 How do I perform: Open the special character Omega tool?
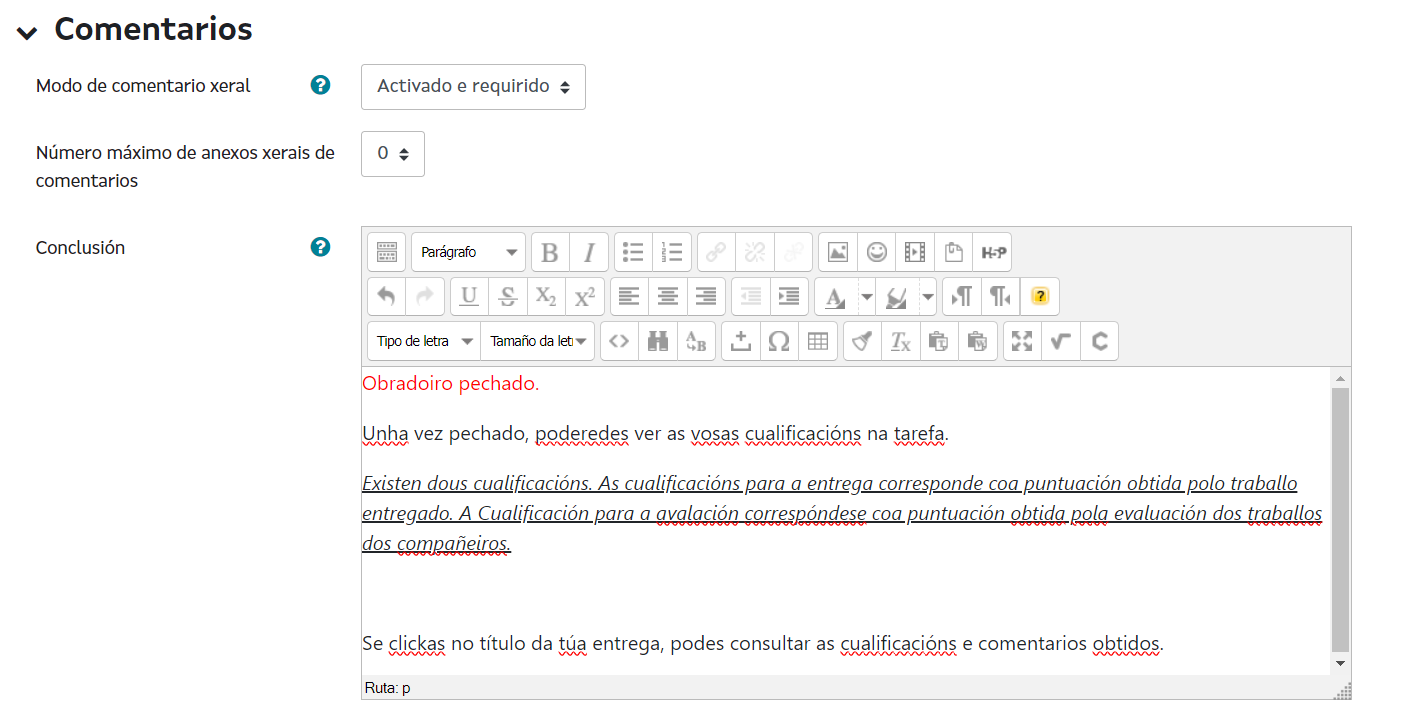[x=779, y=341]
